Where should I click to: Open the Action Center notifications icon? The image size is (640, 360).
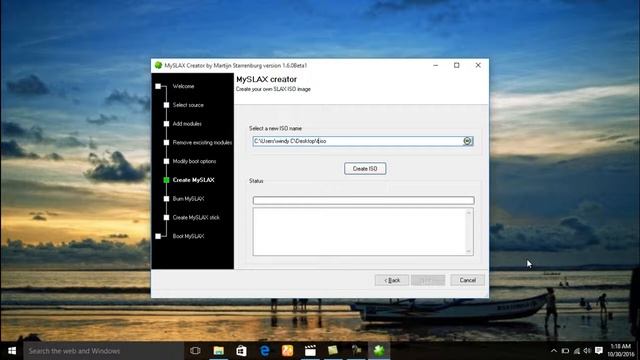coord(599,351)
